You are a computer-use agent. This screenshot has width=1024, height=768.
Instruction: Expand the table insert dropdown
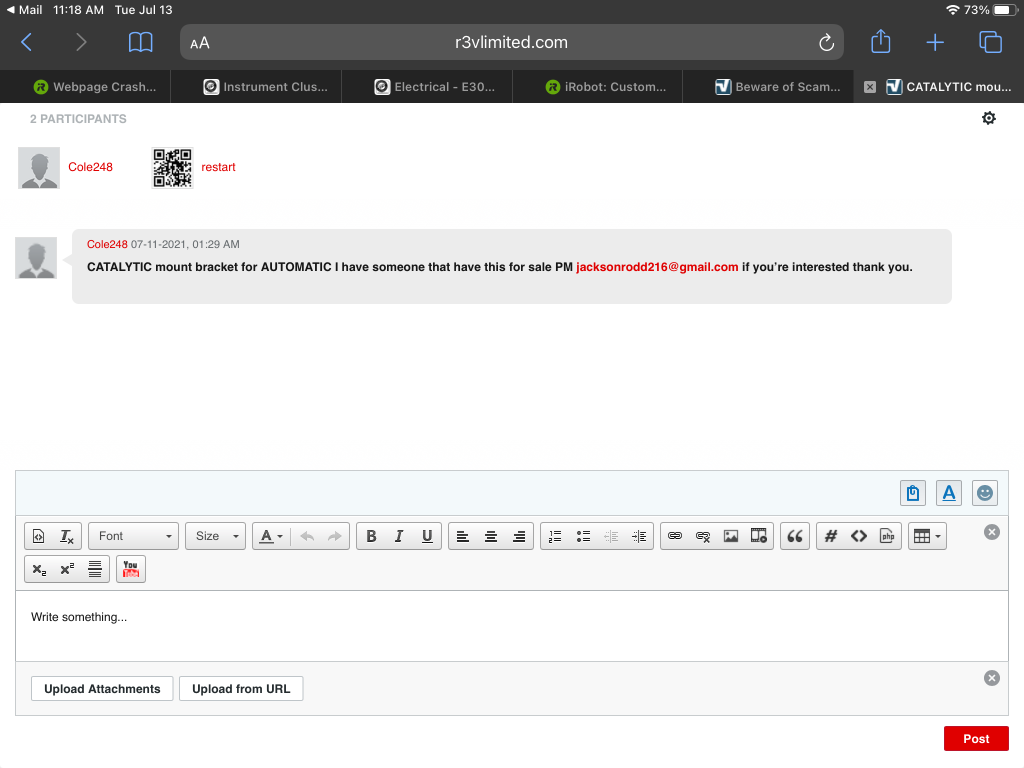[x=926, y=536]
